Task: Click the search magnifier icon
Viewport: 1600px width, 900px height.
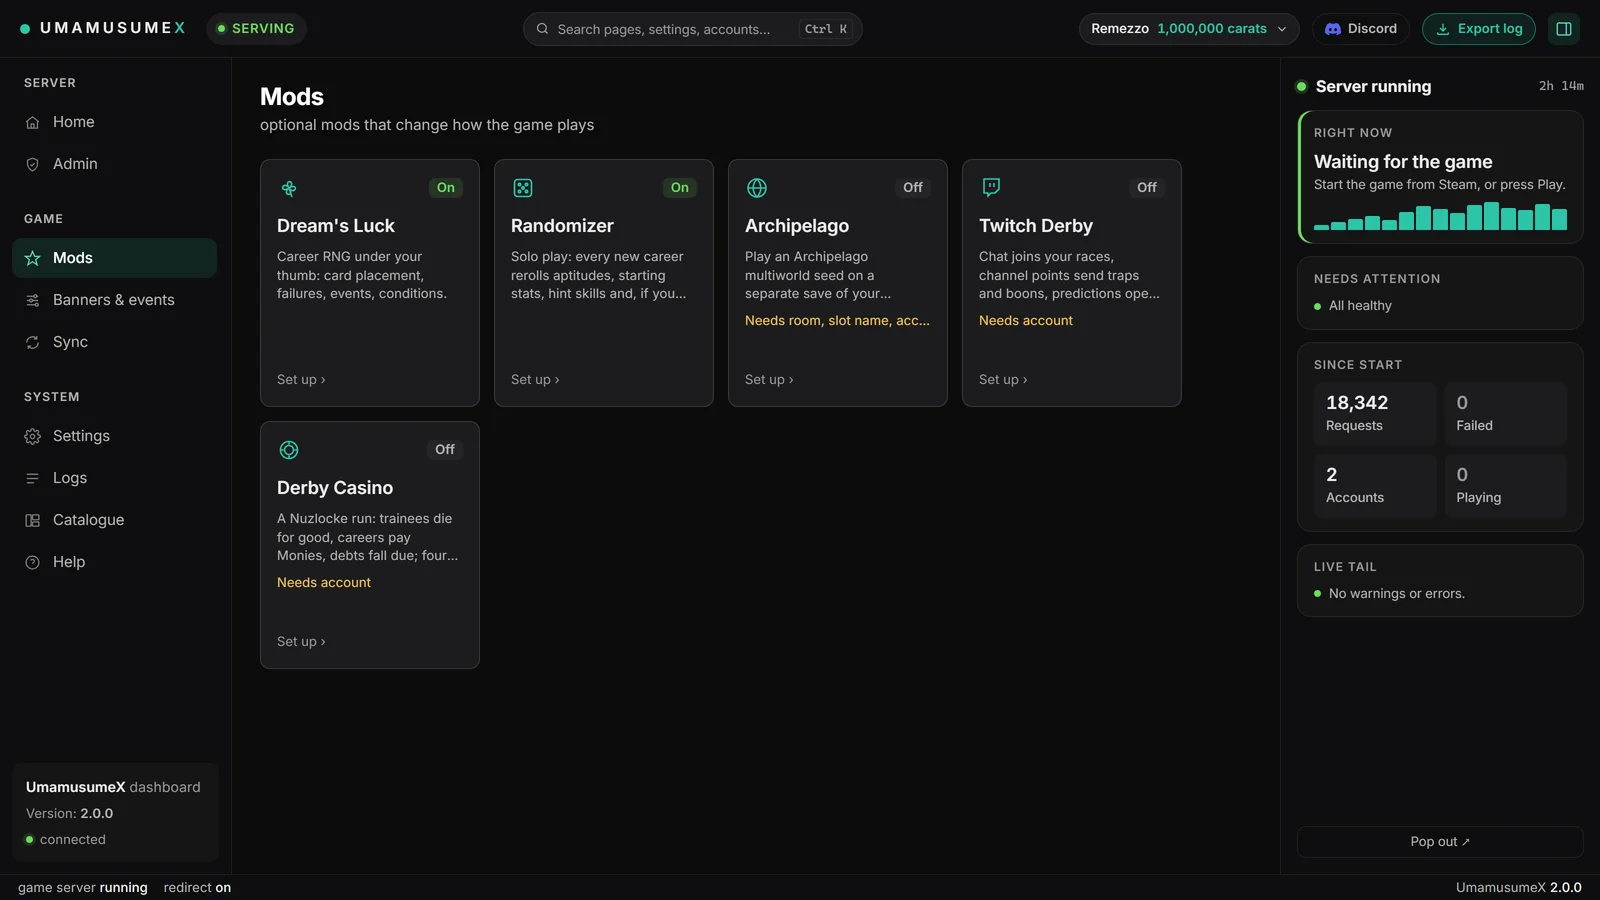Action: [542, 29]
